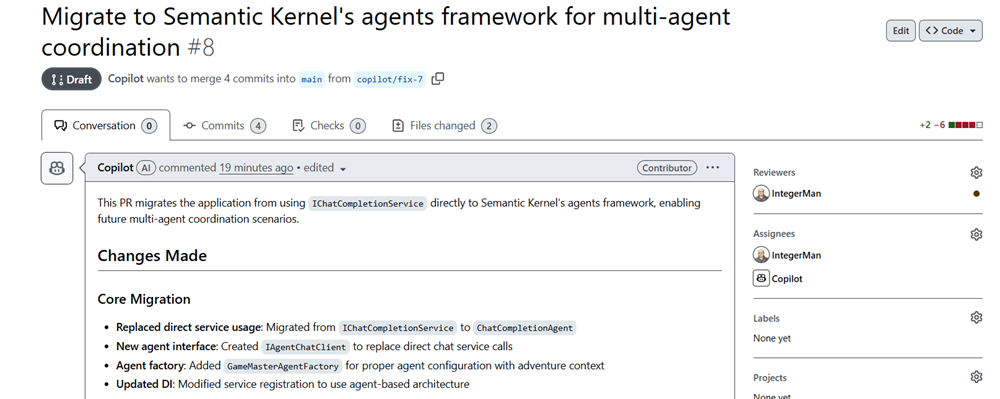The width and height of the screenshot is (1000, 399).
Task: Switch to the Commits tab
Action: (x=224, y=126)
